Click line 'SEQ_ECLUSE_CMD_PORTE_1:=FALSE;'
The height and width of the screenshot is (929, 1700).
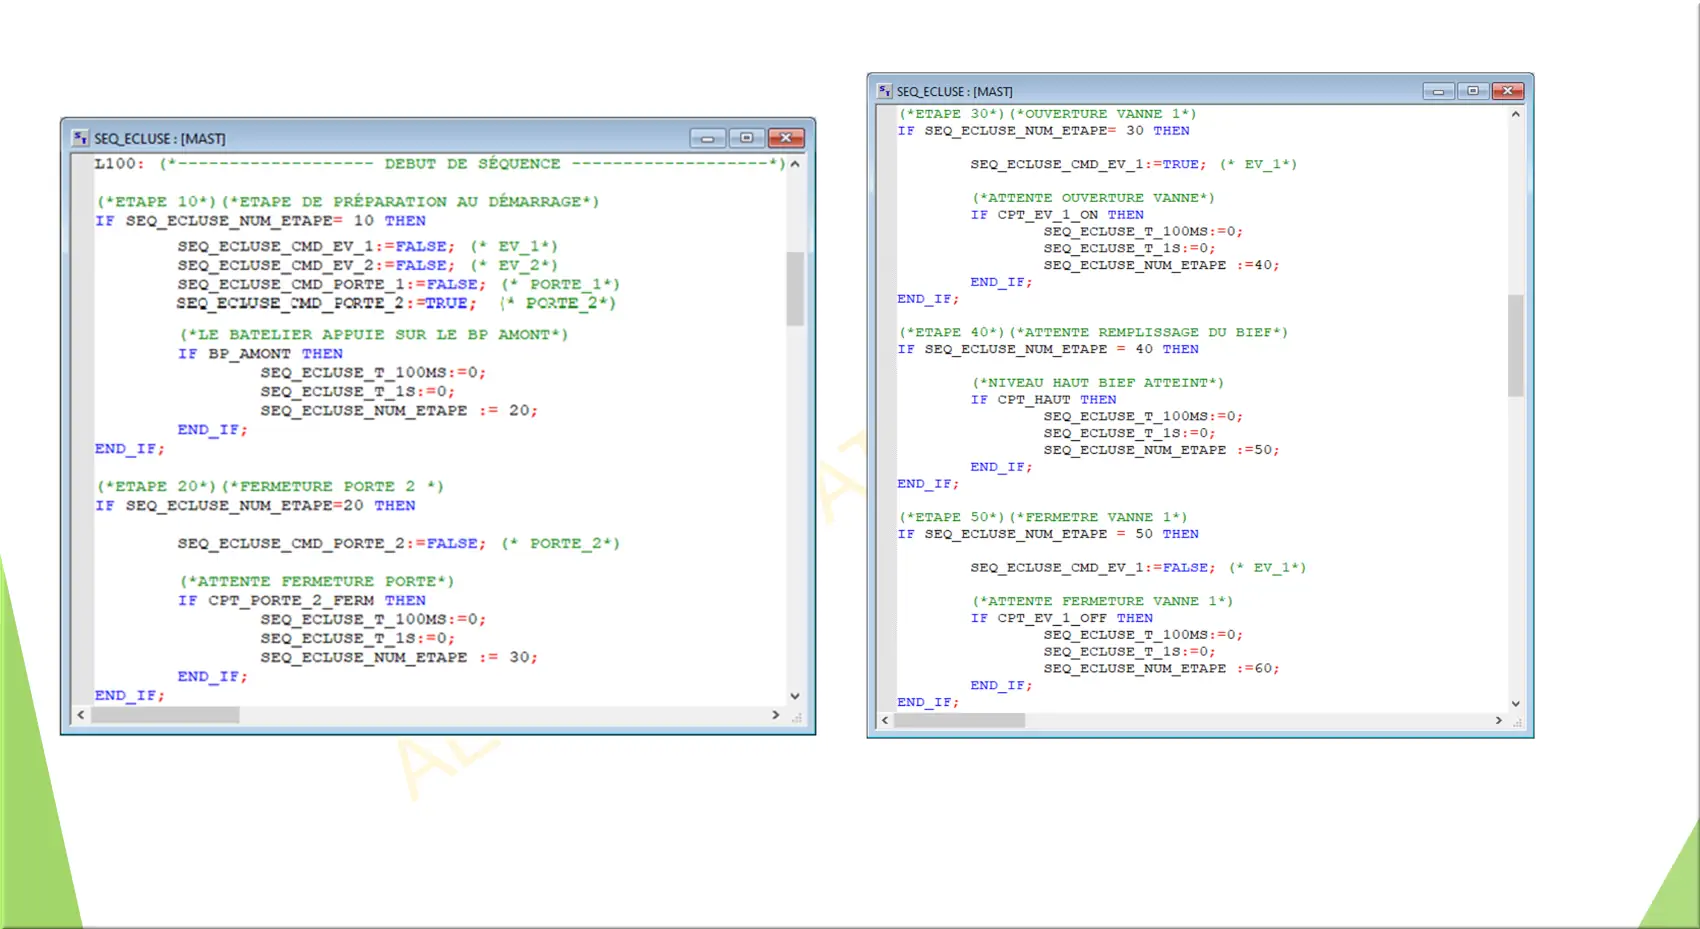(x=332, y=284)
